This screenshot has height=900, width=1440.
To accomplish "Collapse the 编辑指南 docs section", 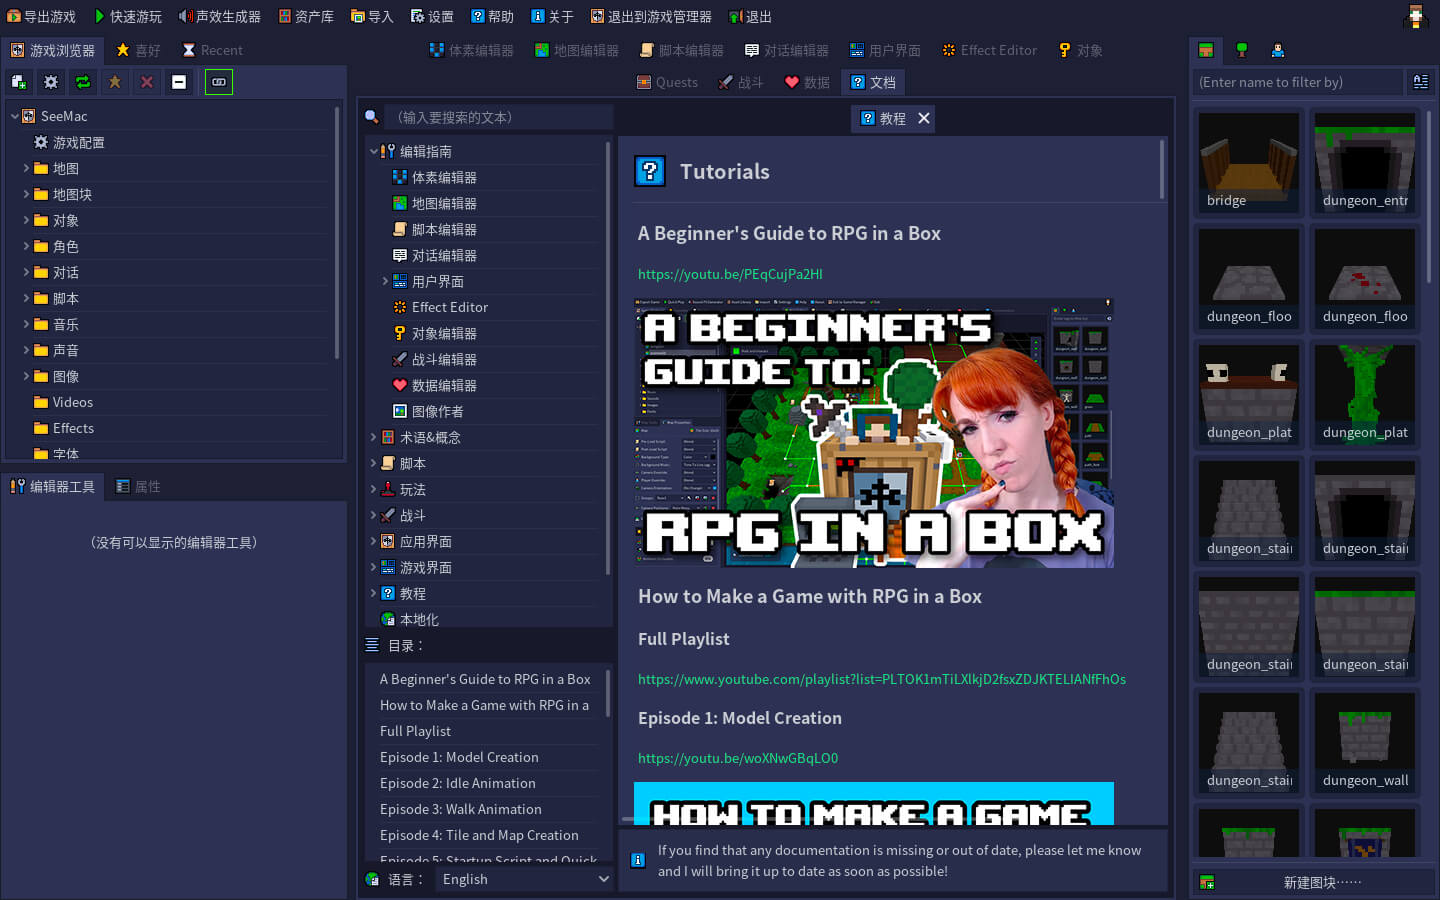I will [374, 151].
